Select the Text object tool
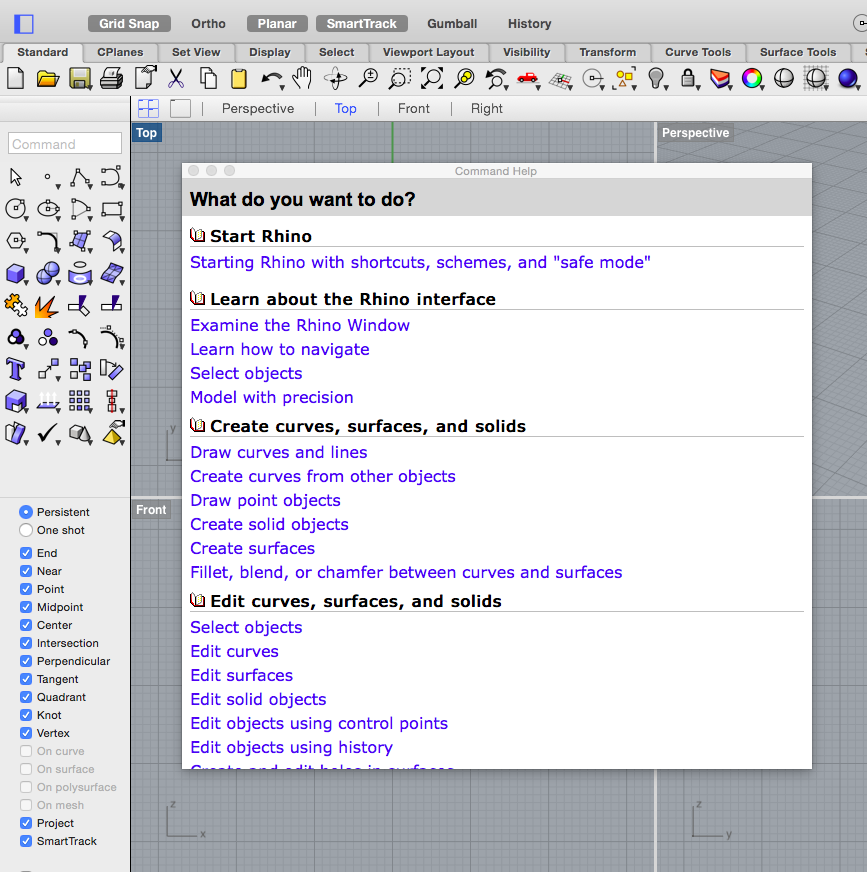 [x=15, y=368]
